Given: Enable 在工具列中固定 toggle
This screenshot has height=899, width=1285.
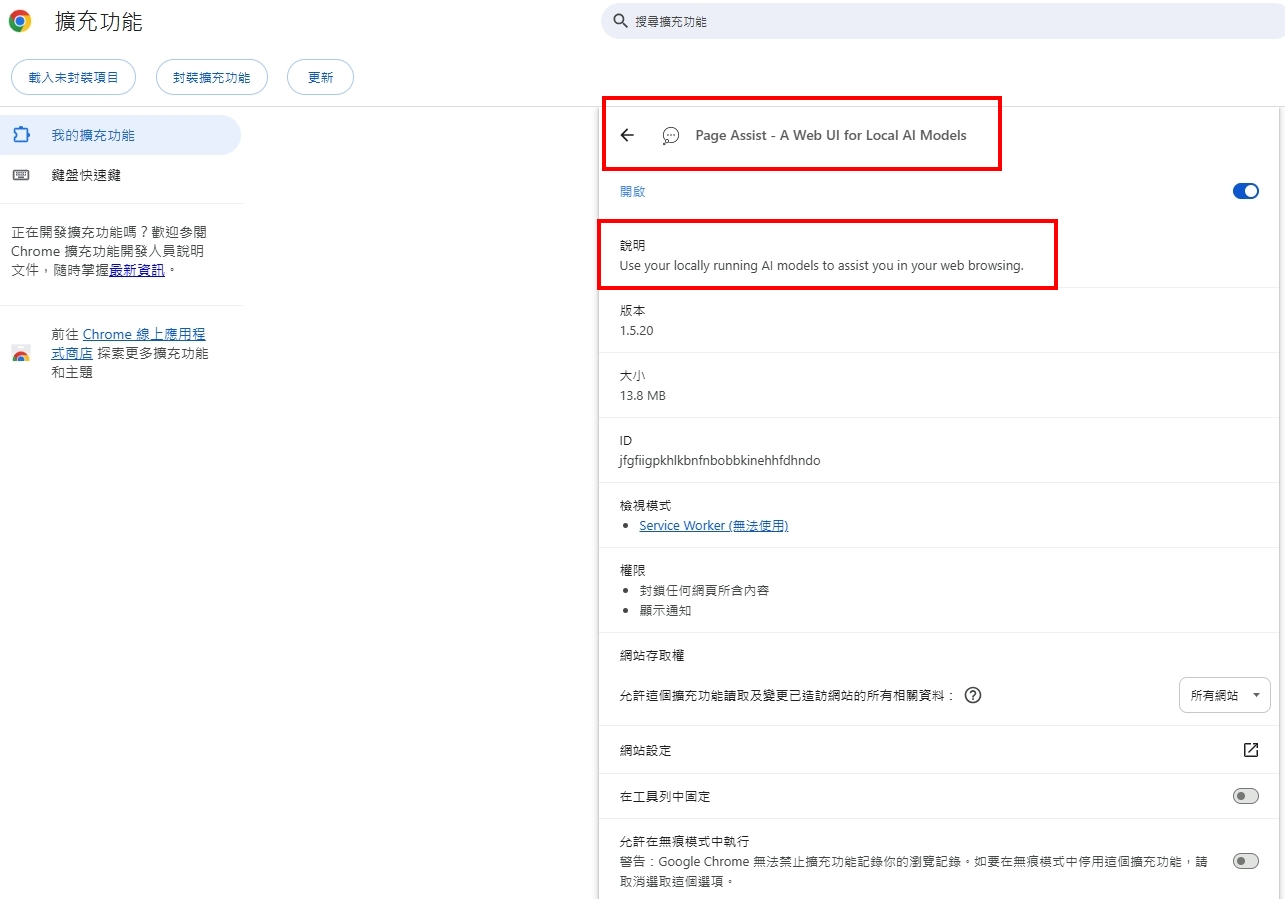Looking at the screenshot, I should pos(1245,796).
